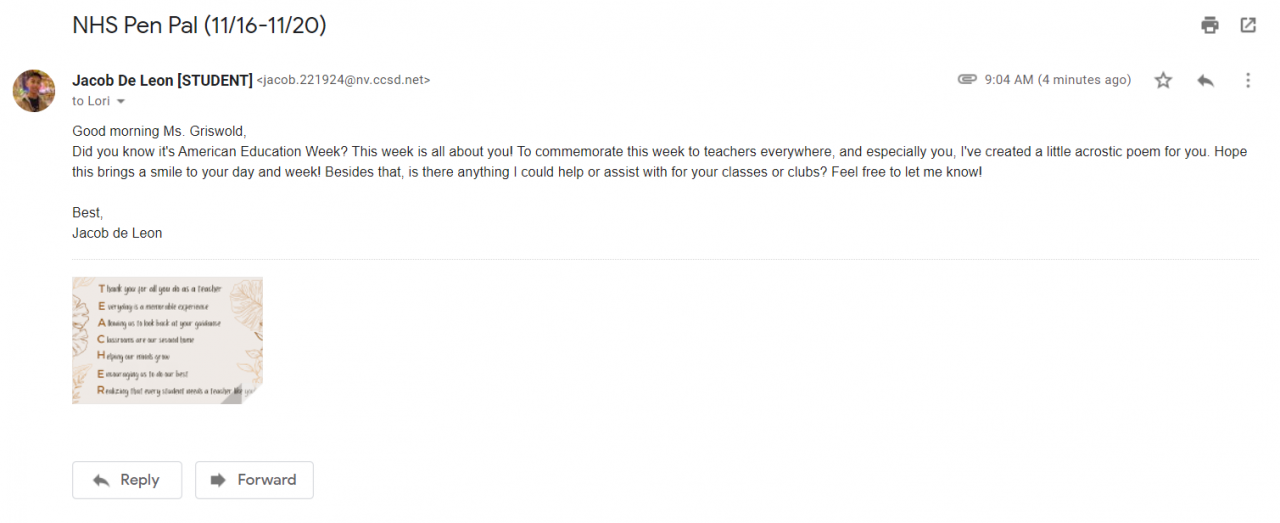1280x523 pixels.
Task: Click the arrow icon inside Forward button
Action: coord(218,480)
